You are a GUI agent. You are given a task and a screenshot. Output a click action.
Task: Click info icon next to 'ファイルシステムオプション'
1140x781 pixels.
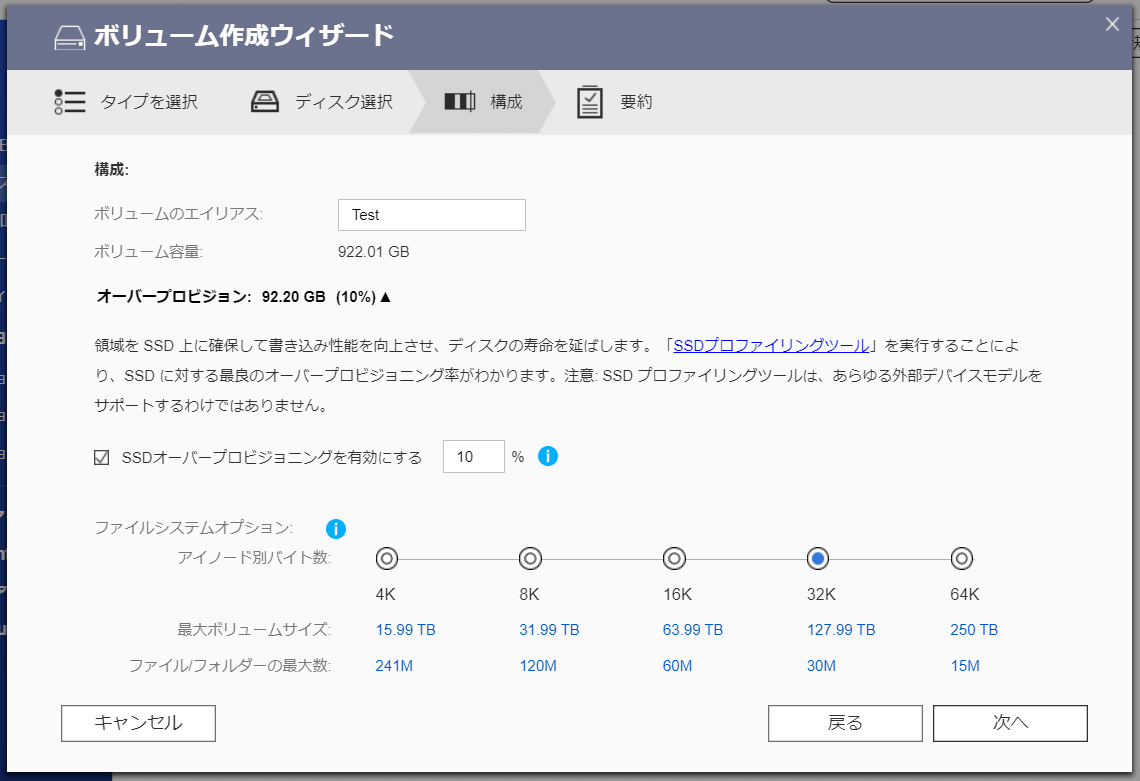336,528
